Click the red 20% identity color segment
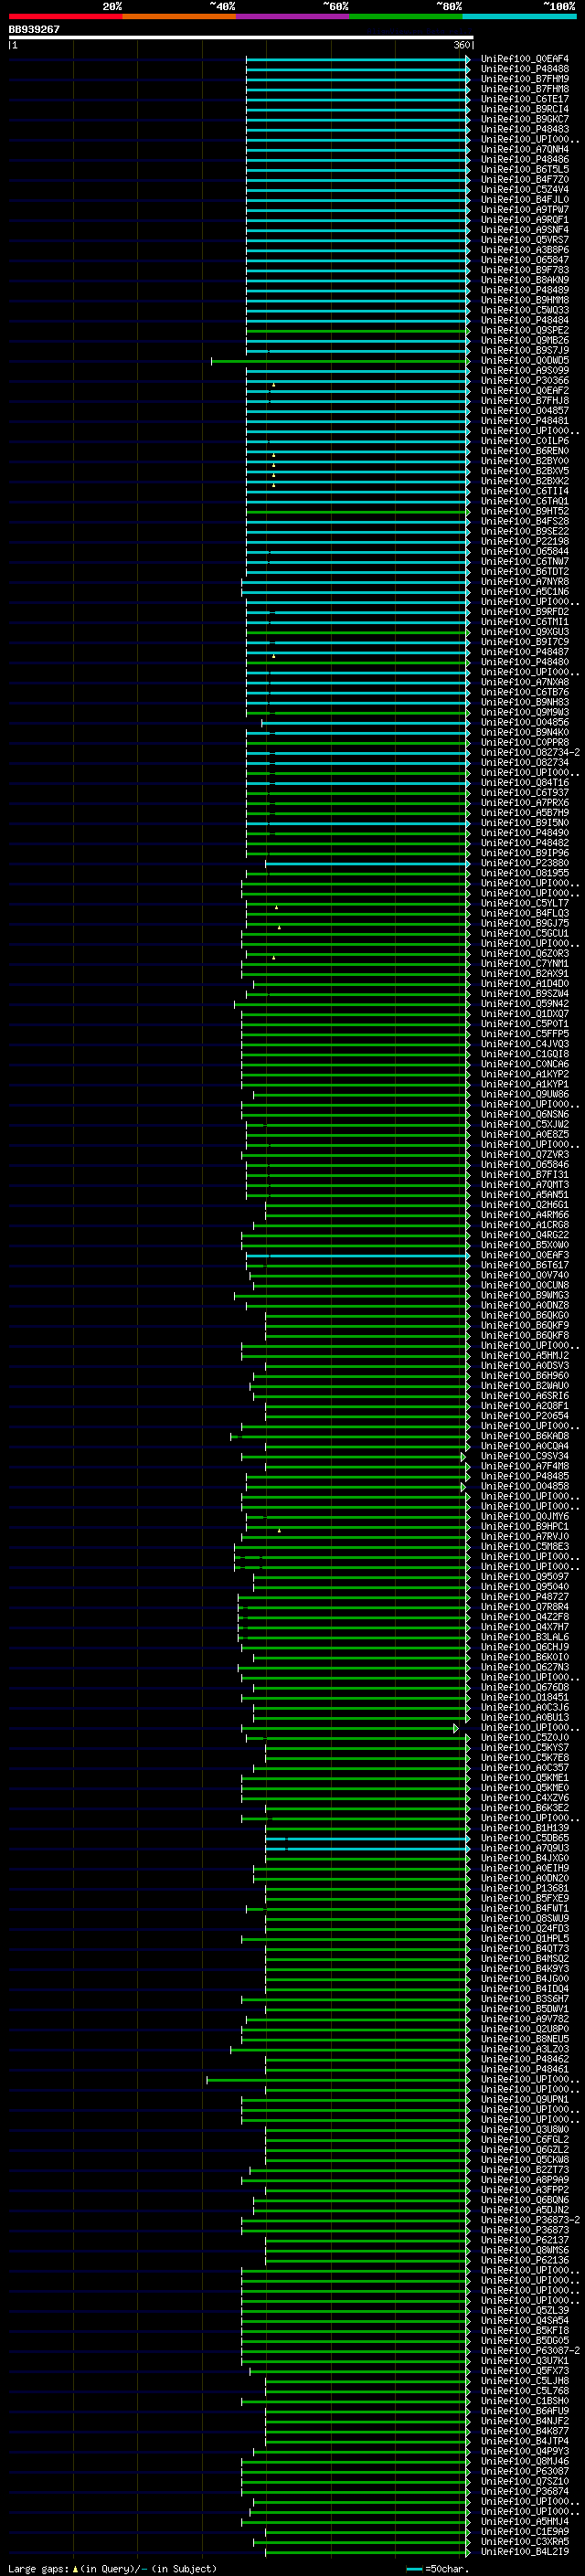Image resolution: width=585 pixels, height=2576 pixels. click(x=65, y=16)
